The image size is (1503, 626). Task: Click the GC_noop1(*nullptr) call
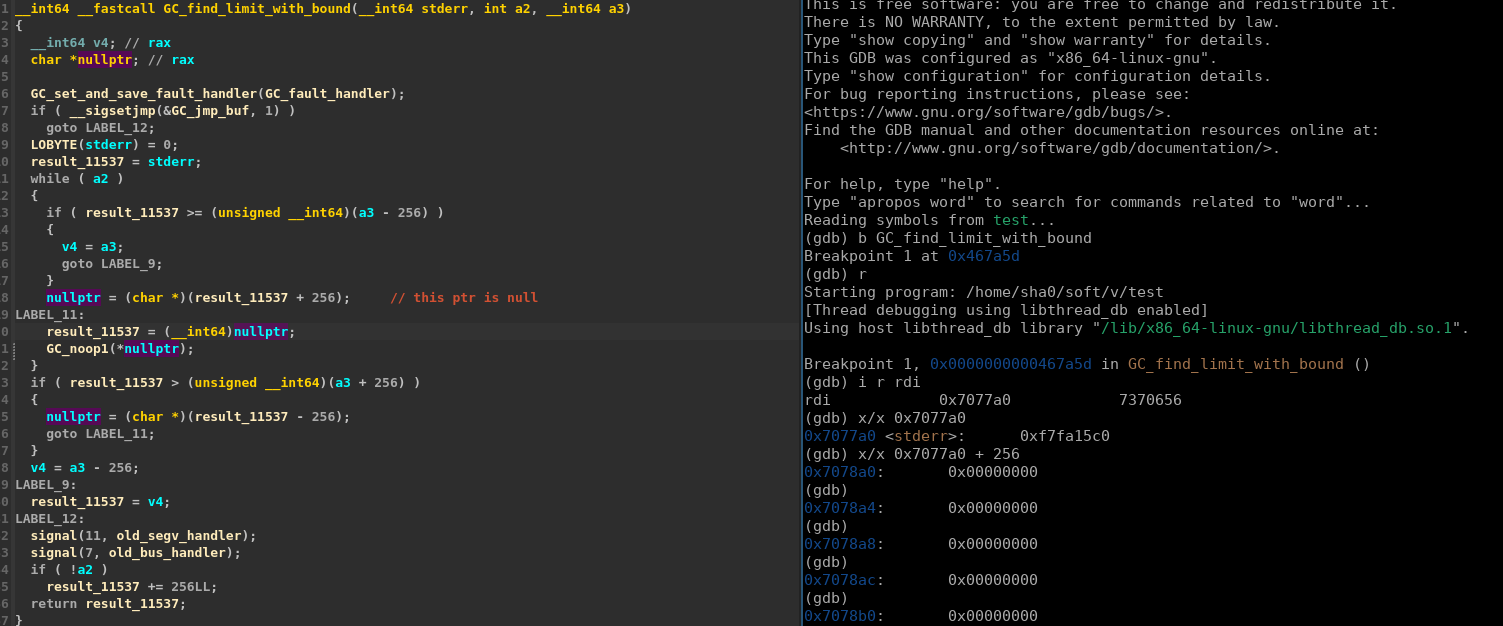120,349
